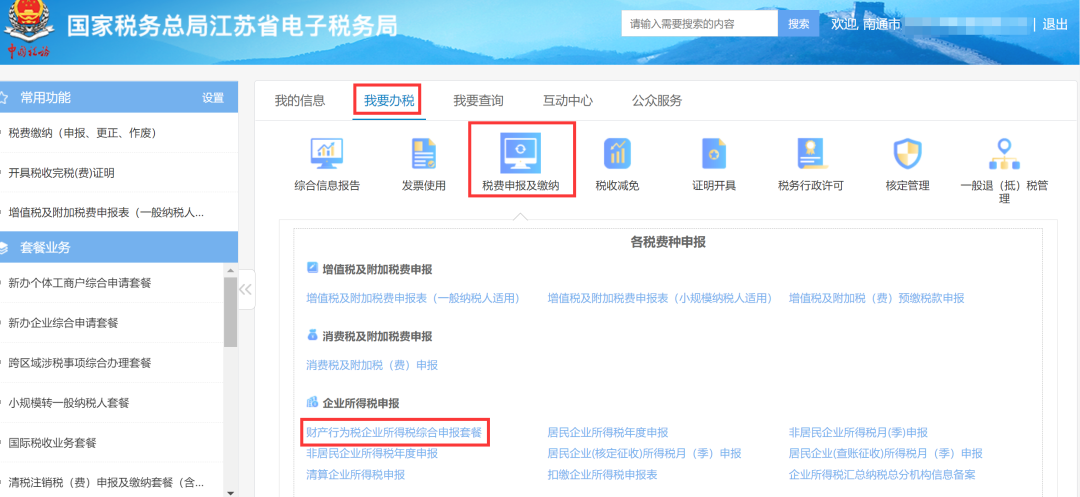The width and height of the screenshot is (1080, 497).
Task: Switch to the 我的信息 tab
Action: click(300, 101)
